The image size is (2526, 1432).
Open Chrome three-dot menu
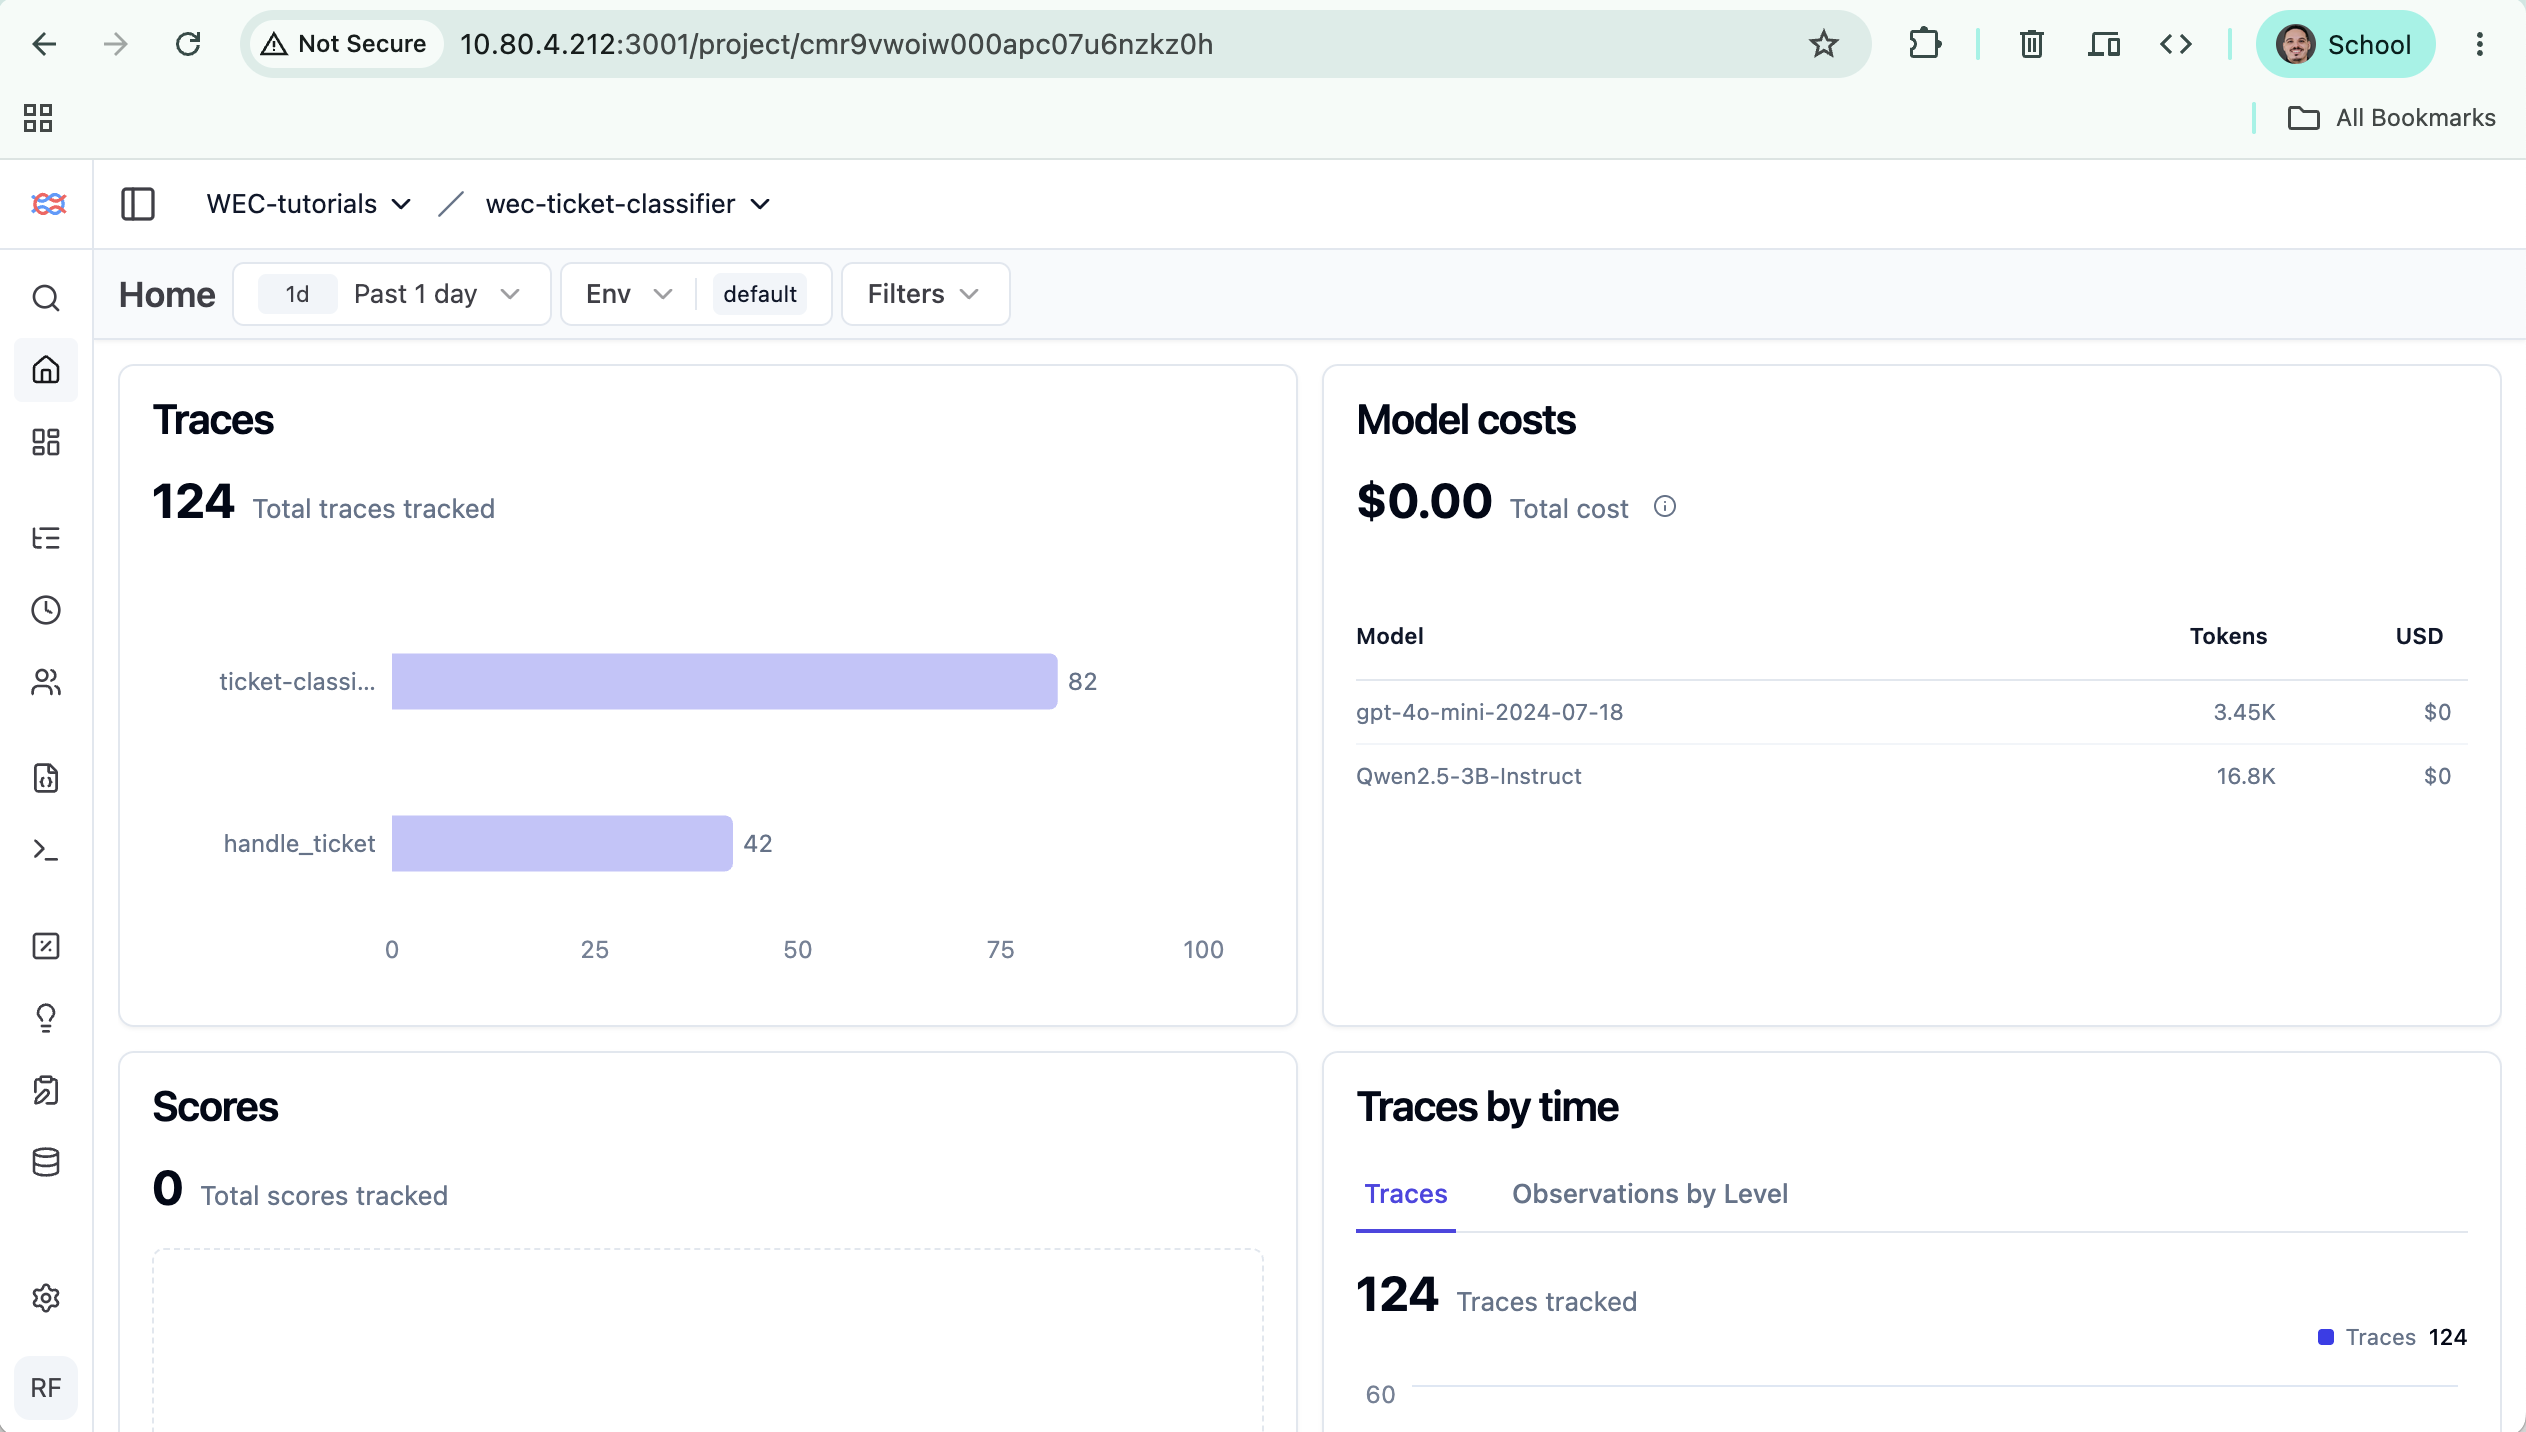coord(2480,44)
